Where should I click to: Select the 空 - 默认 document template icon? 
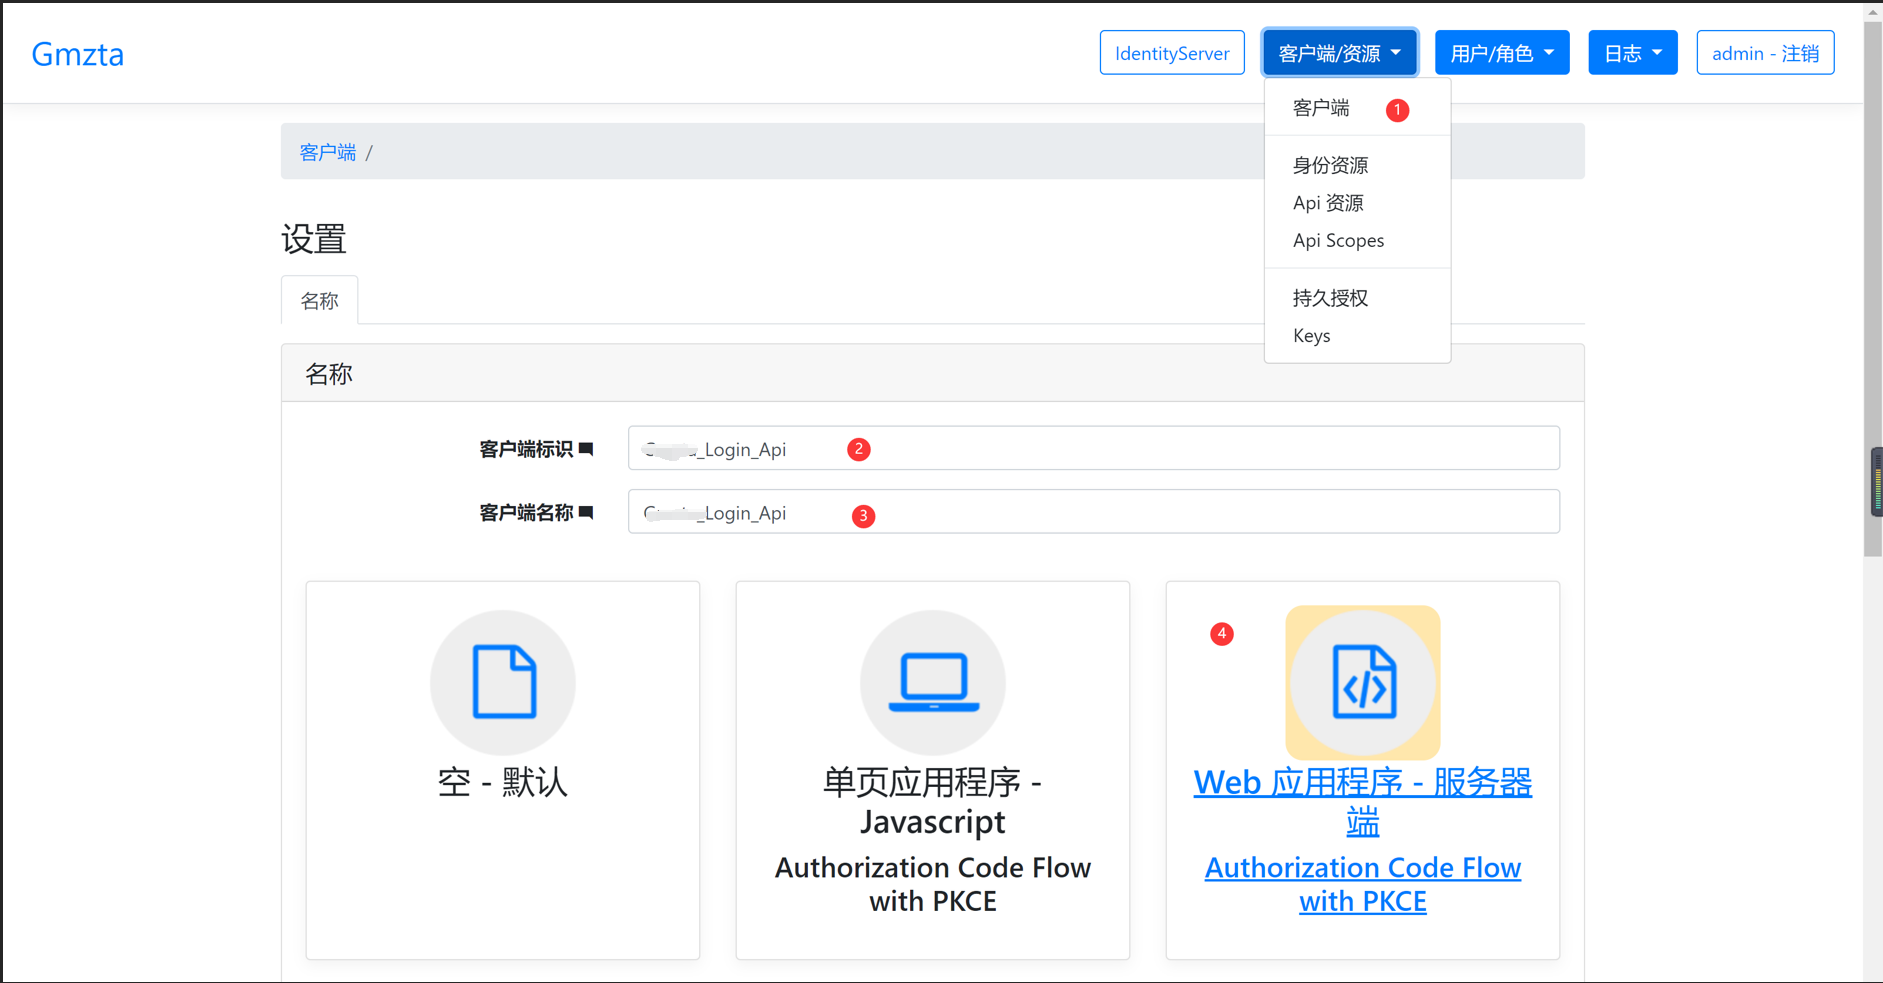point(502,683)
